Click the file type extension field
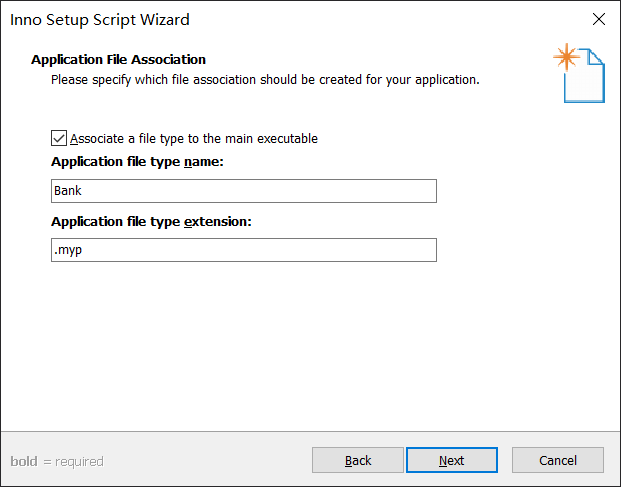621x487 pixels. point(244,250)
